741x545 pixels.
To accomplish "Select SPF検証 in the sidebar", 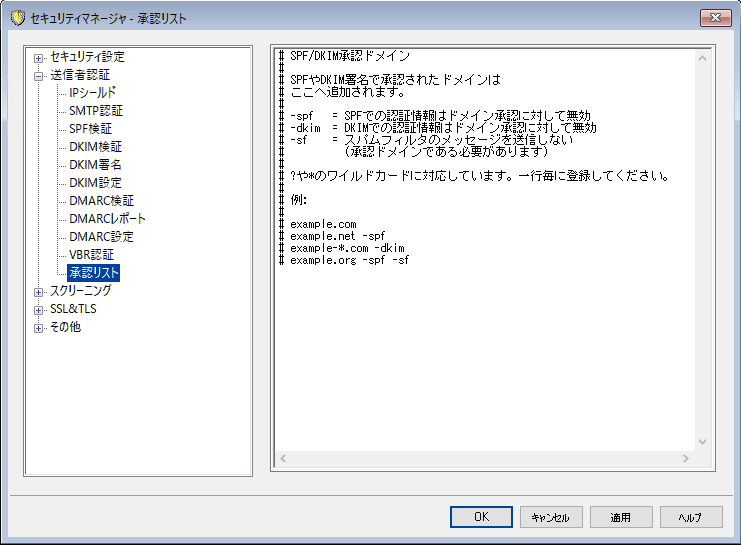I will coord(90,129).
